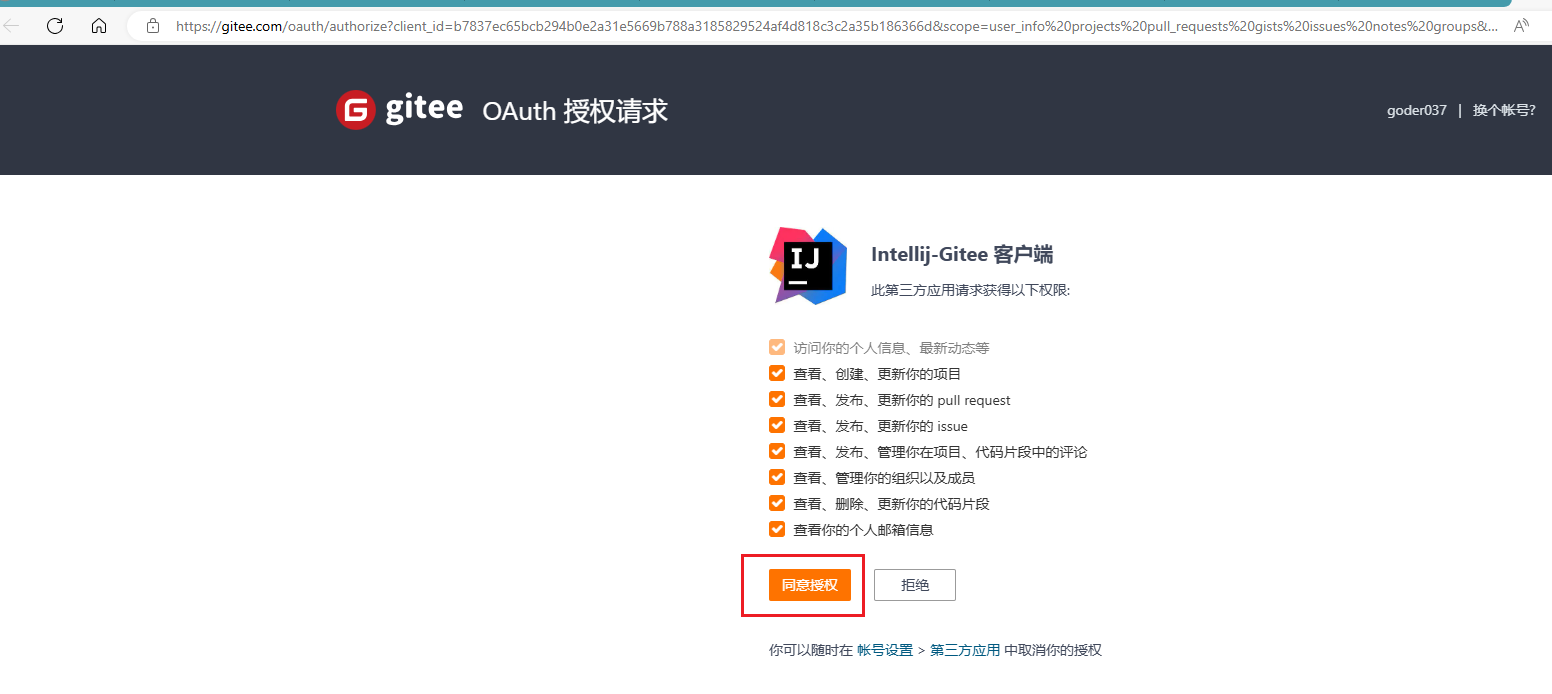Click the orange 同意授权 button
The height and width of the screenshot is (694, 1552).
810,585
